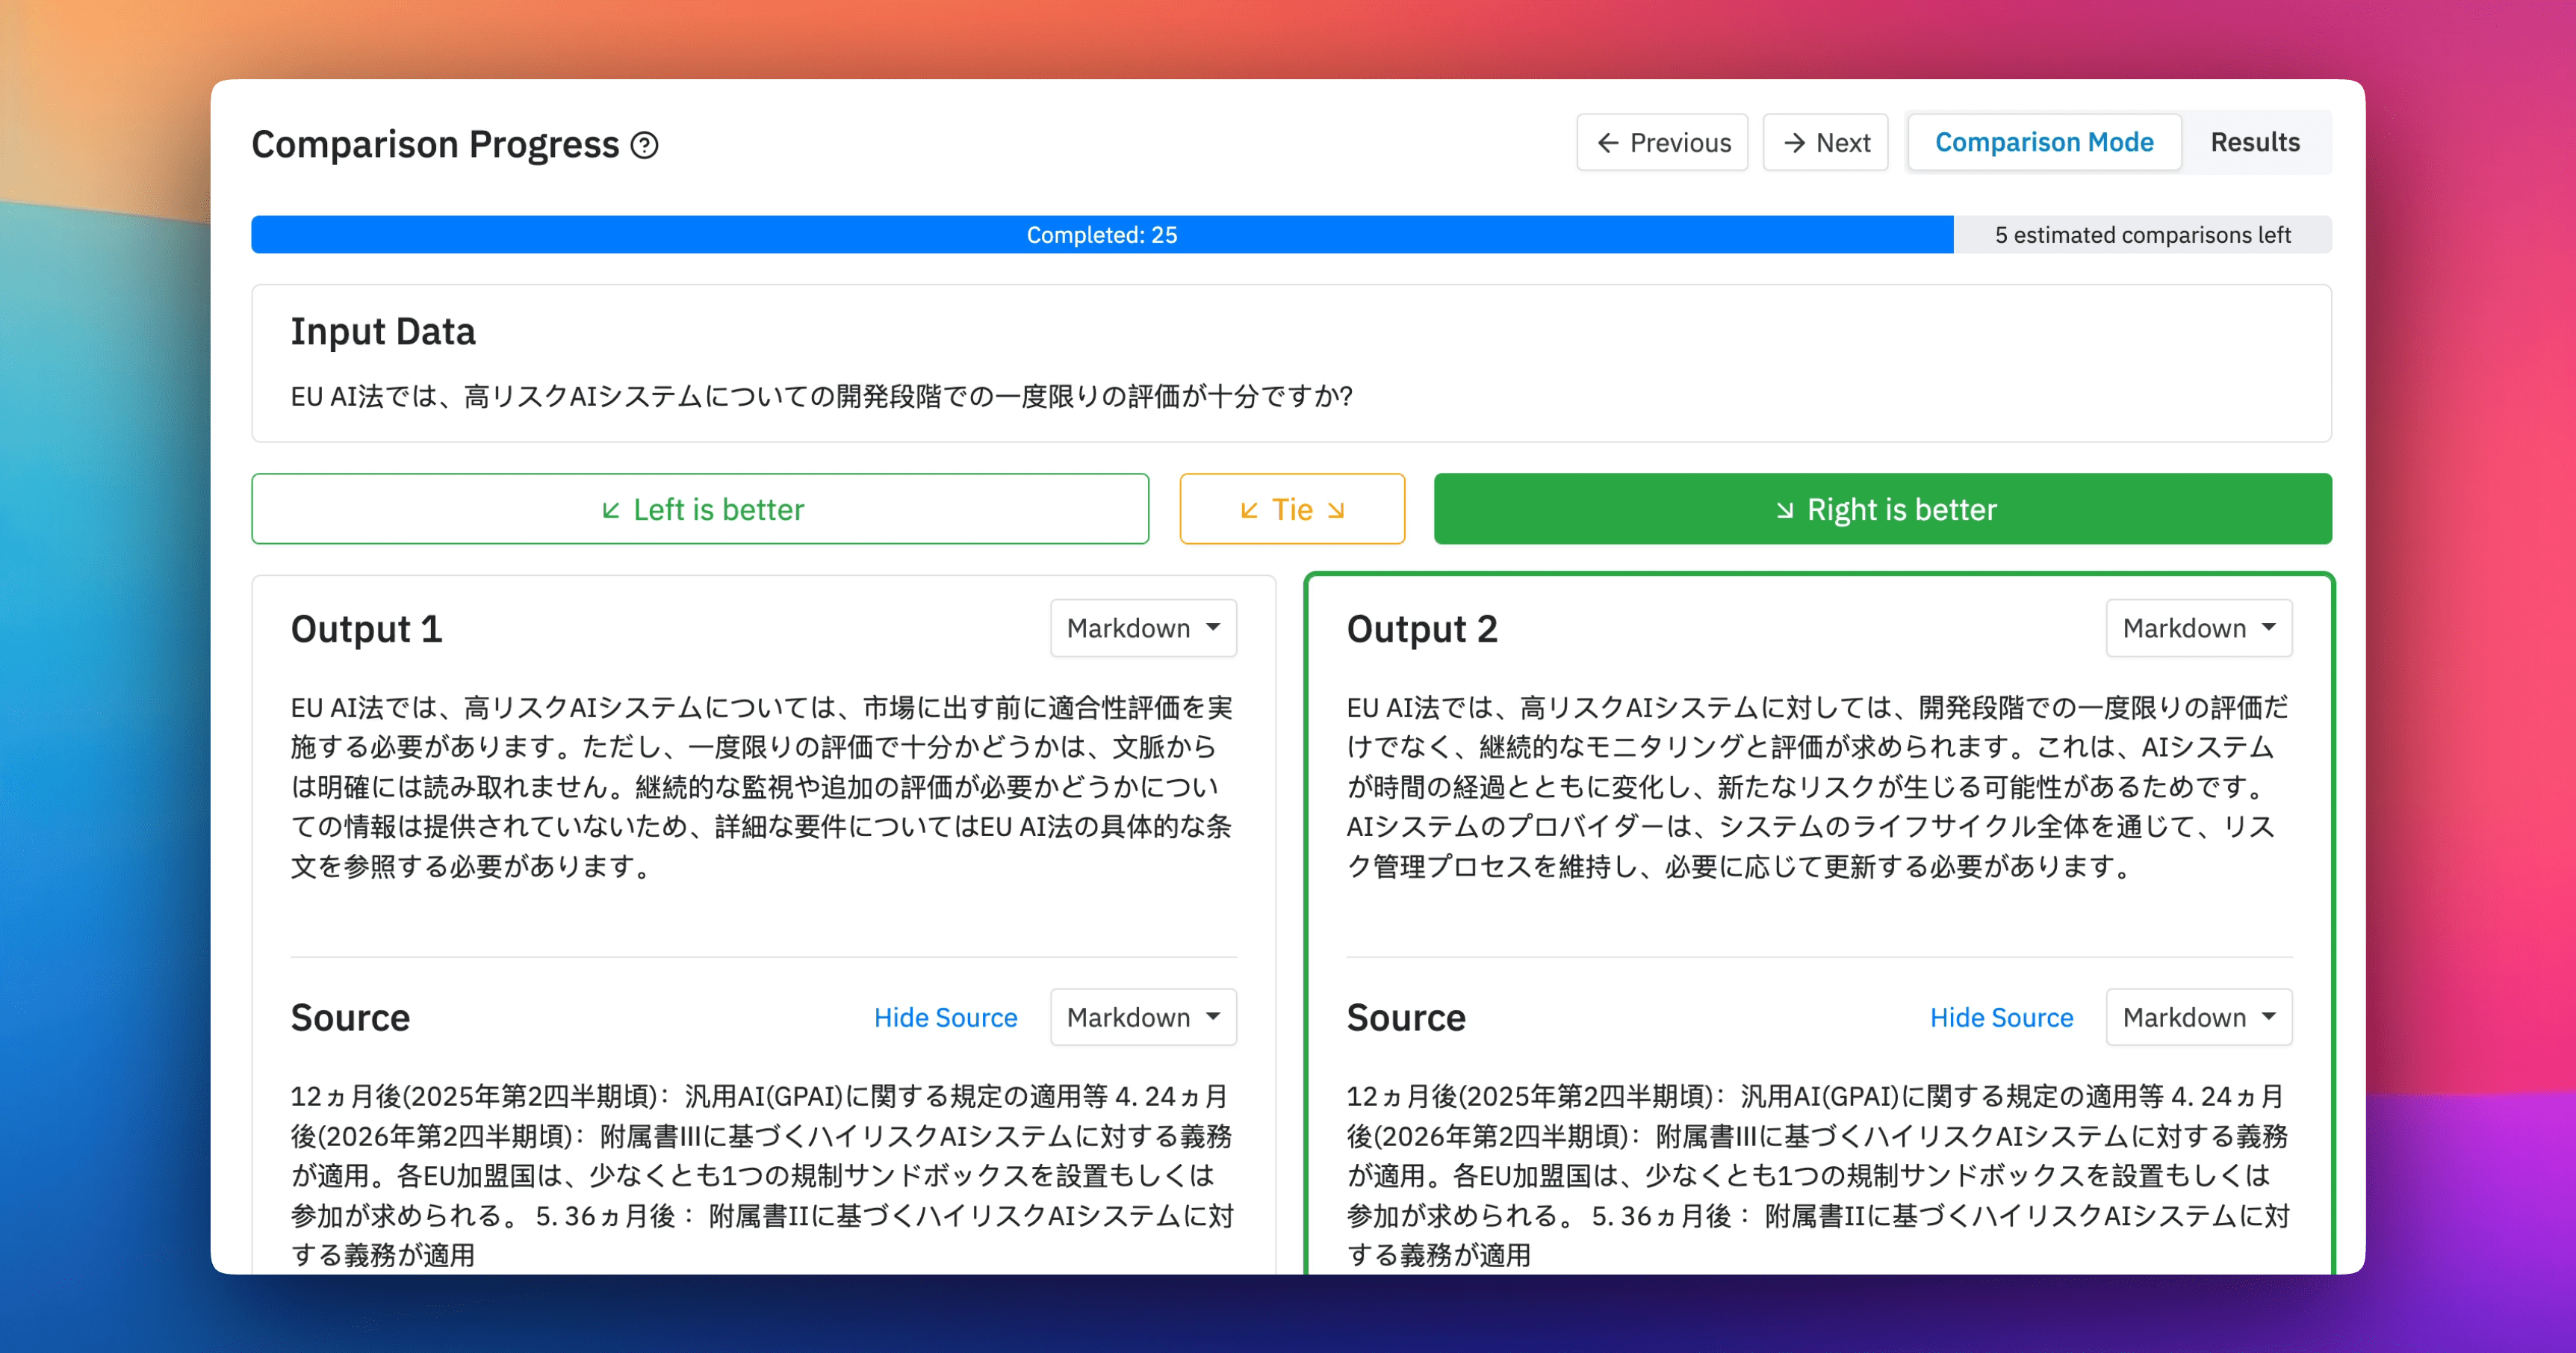
Task: Mark the comparison as a Tie
Action: [x=1292, y=509]
